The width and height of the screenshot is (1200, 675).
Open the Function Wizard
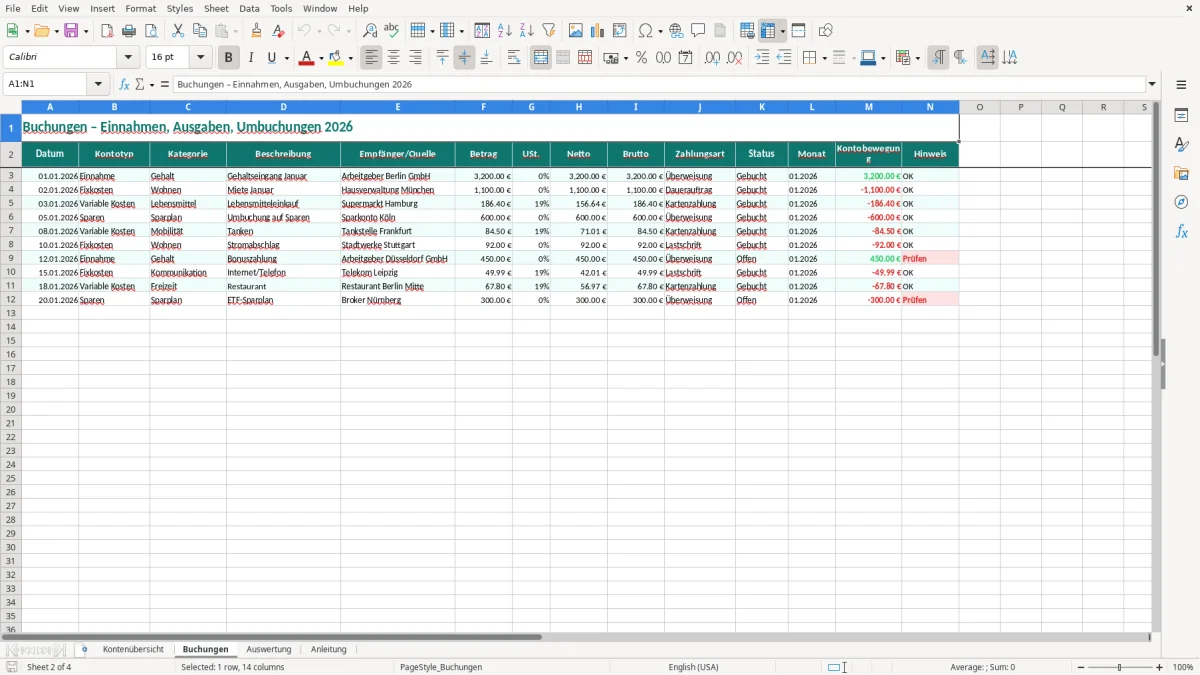[125, 85]
